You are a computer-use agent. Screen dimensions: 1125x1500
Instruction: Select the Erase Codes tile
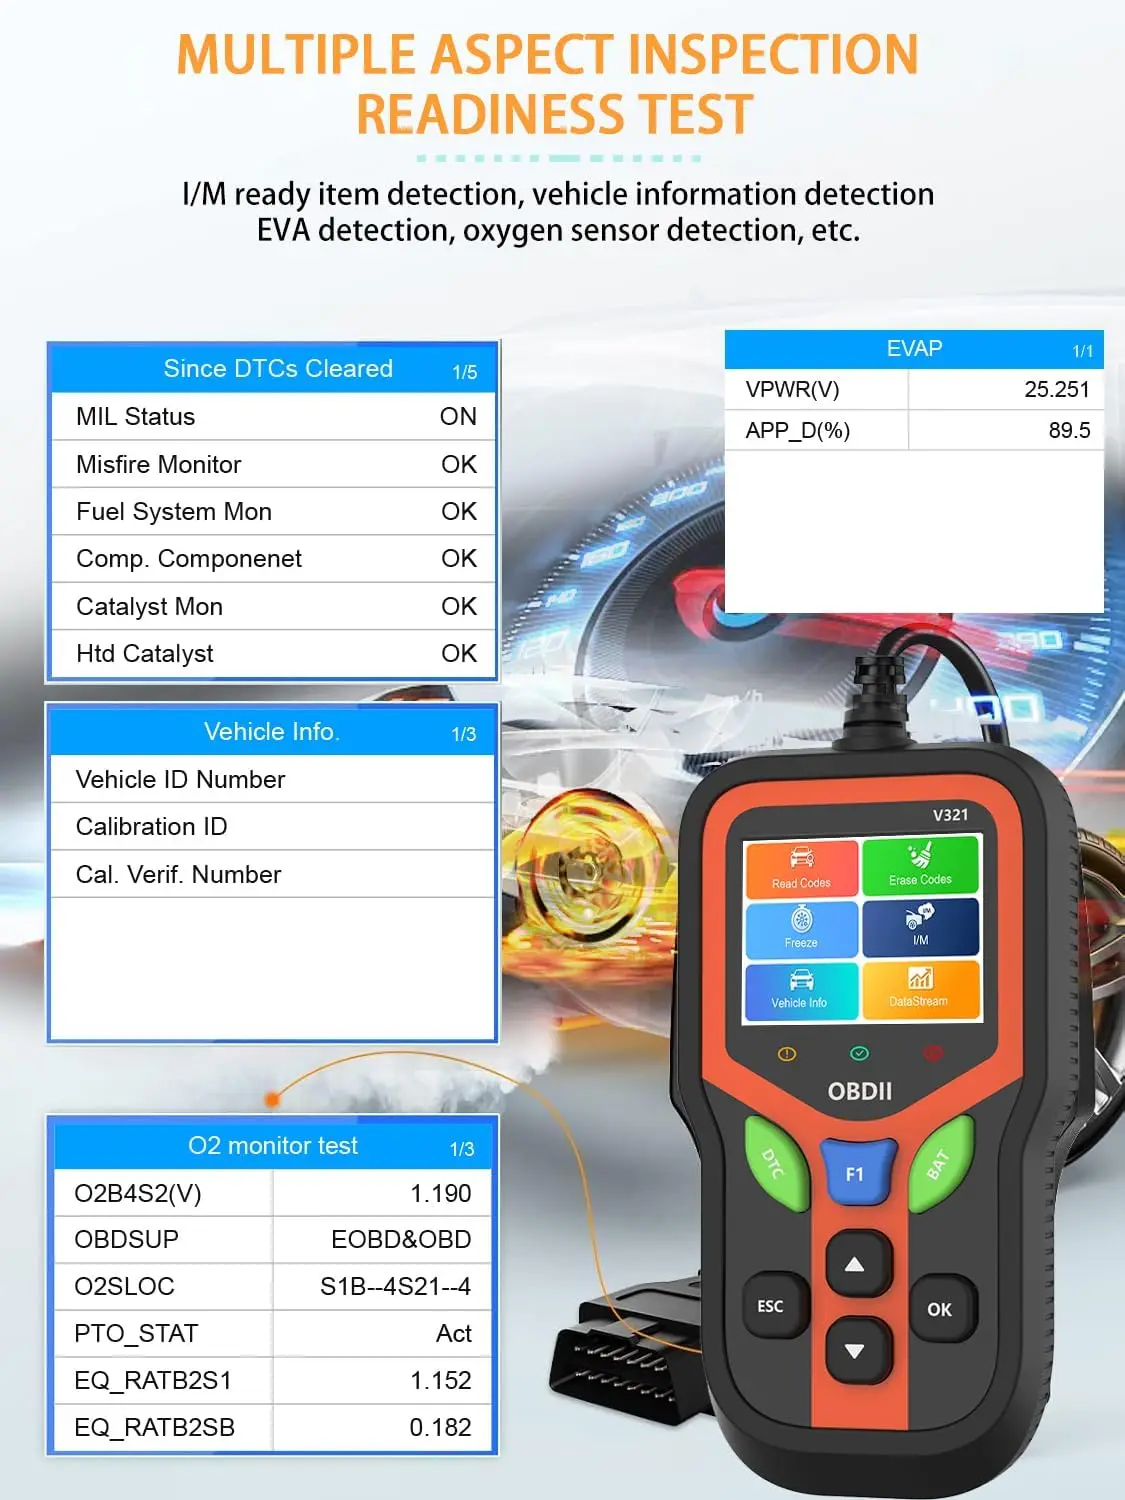pos(920,865)
